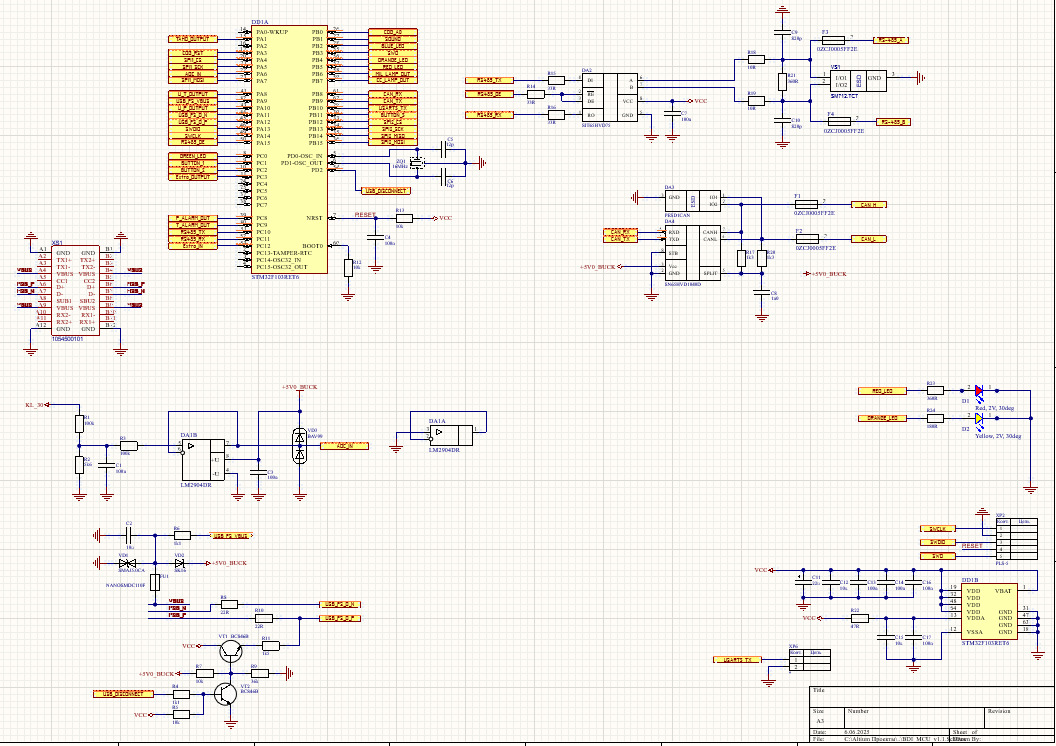Select the yellow LED D2 symbol
1056x746 pixels.
click(x=979, y=418)
